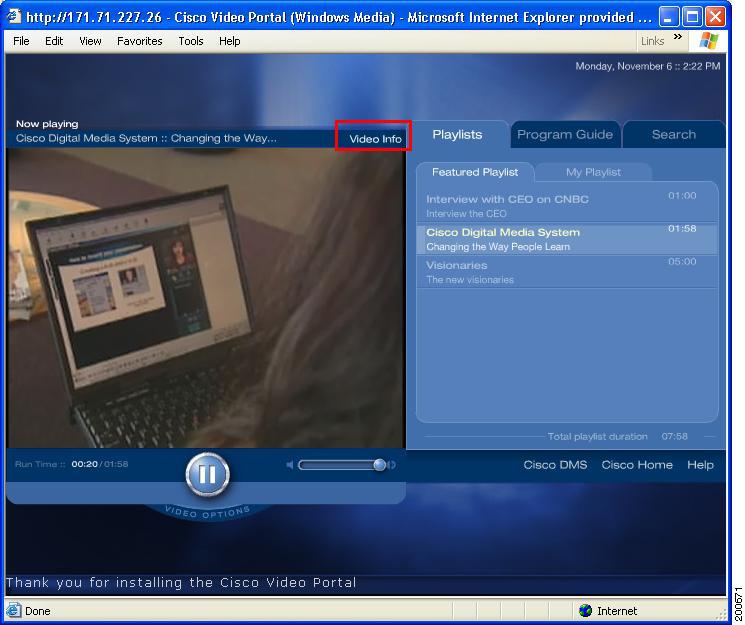This screenshot has height=625, width=745.
Task: Open the Search tab
Action: click(674, 135)
